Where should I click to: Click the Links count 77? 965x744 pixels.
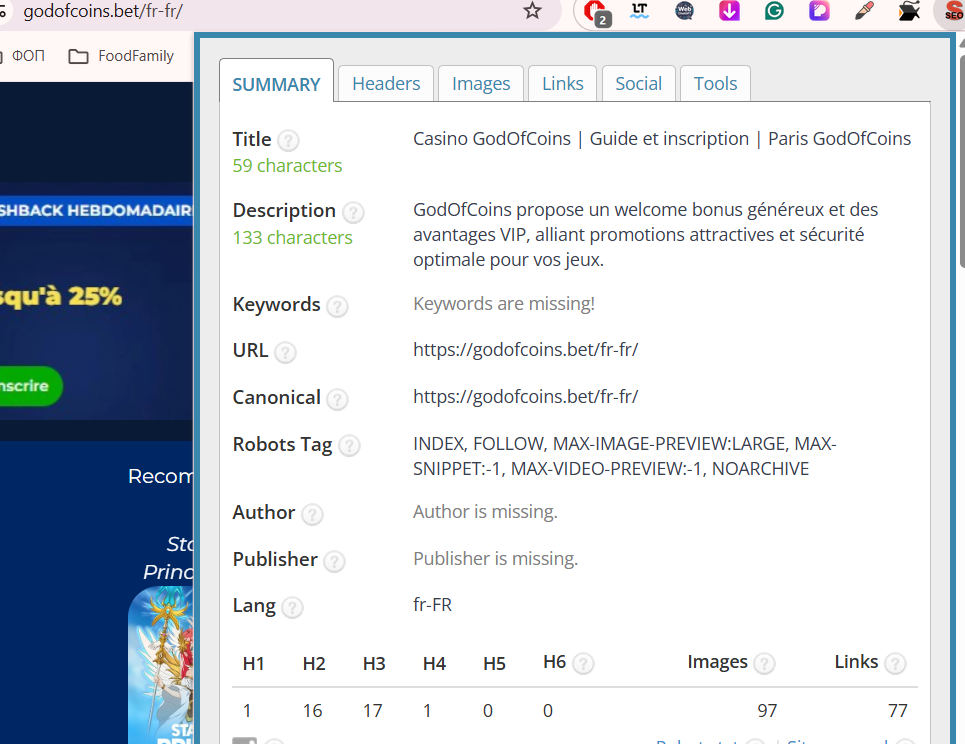[x=897, y=711]
